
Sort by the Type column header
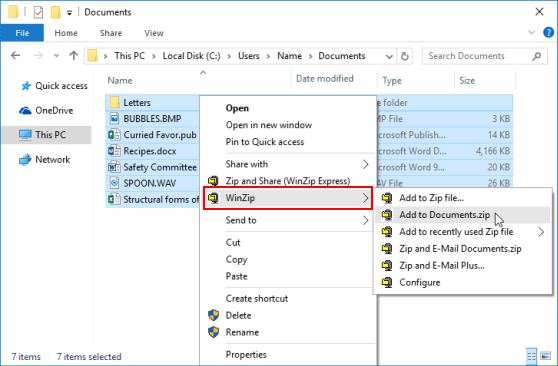click(392, 81)
